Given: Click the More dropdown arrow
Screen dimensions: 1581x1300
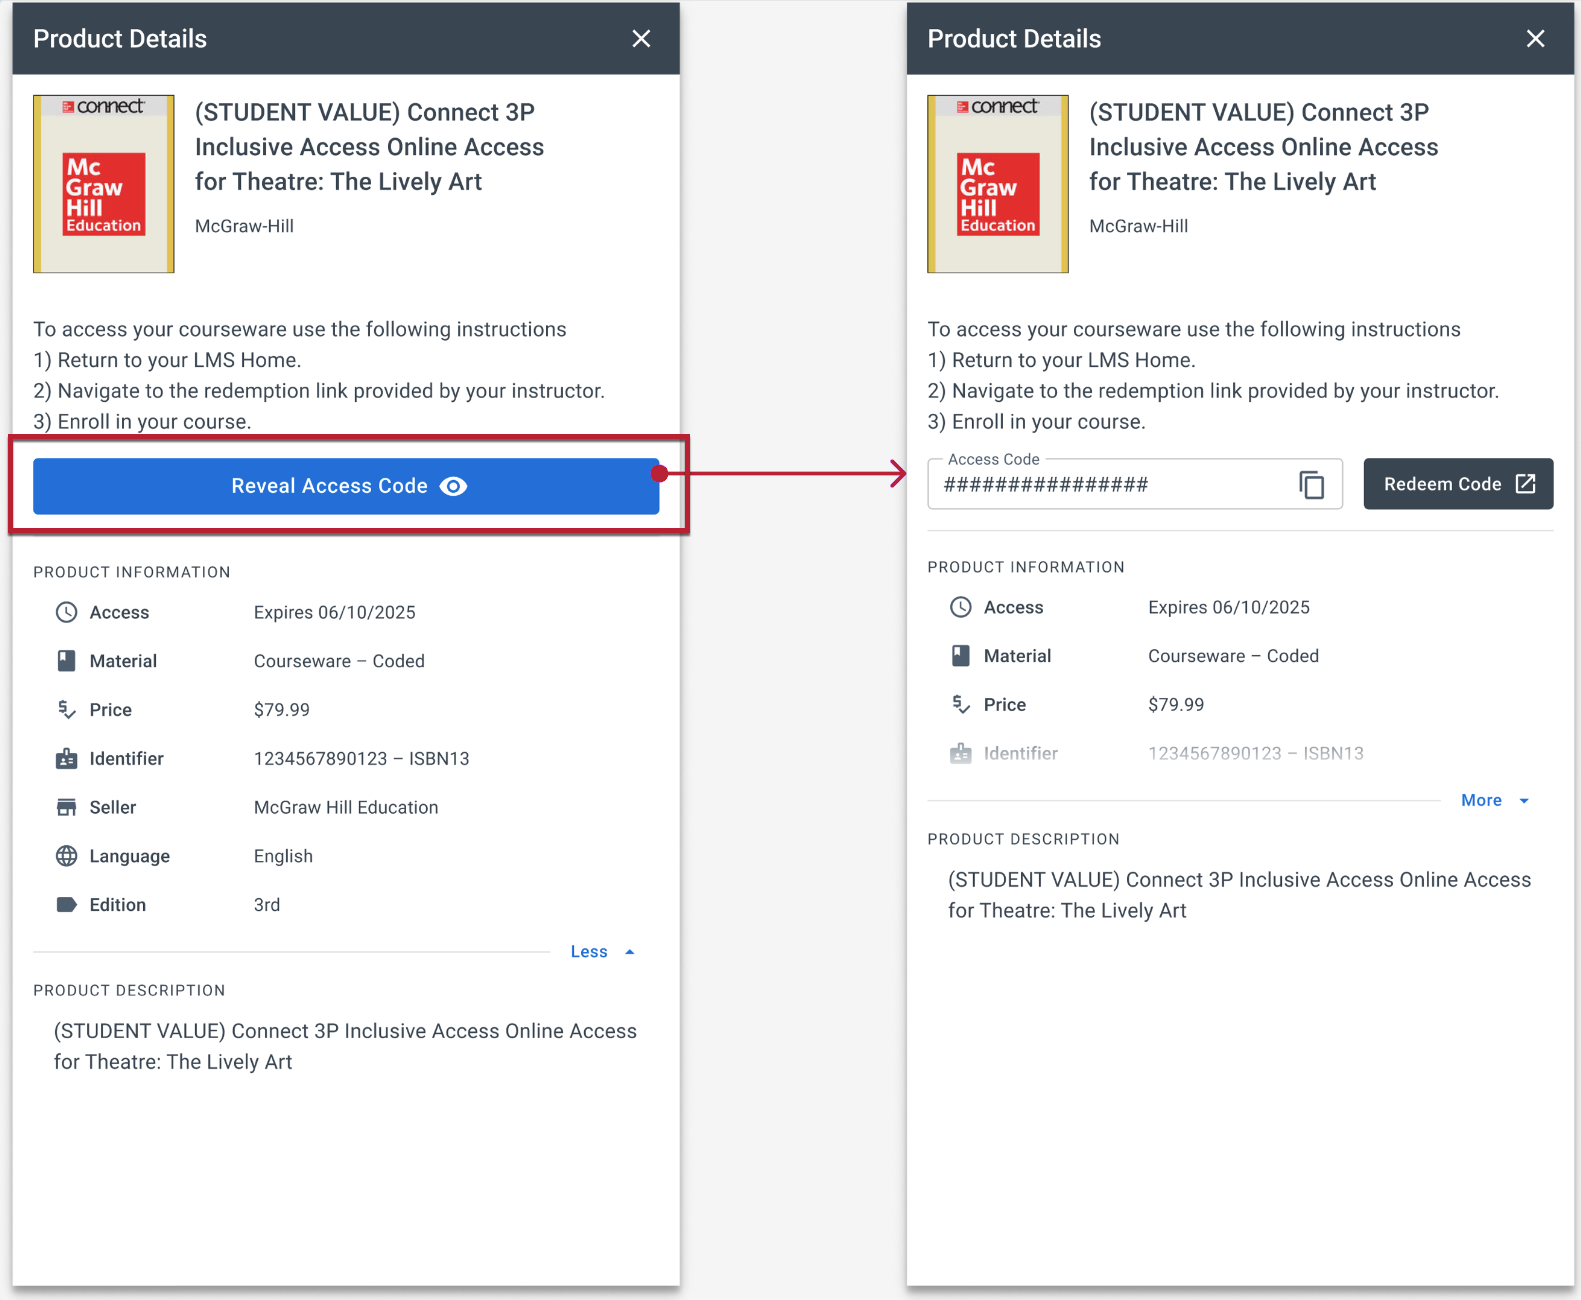Looking at the screenshot, I should click(1524, 801).
